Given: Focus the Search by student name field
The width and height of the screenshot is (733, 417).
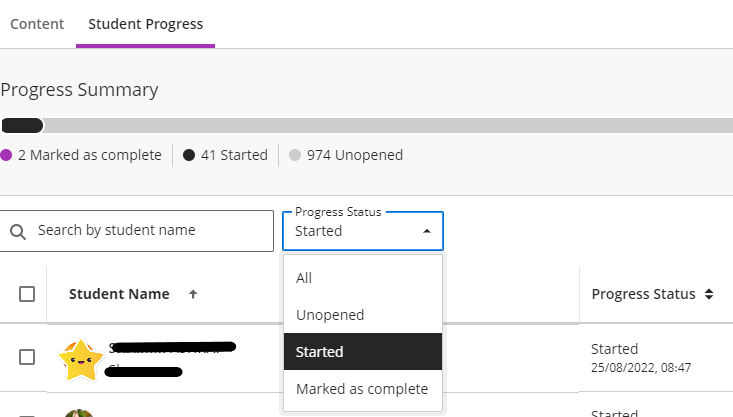Looking at the screenshot, I should point(150,231).
